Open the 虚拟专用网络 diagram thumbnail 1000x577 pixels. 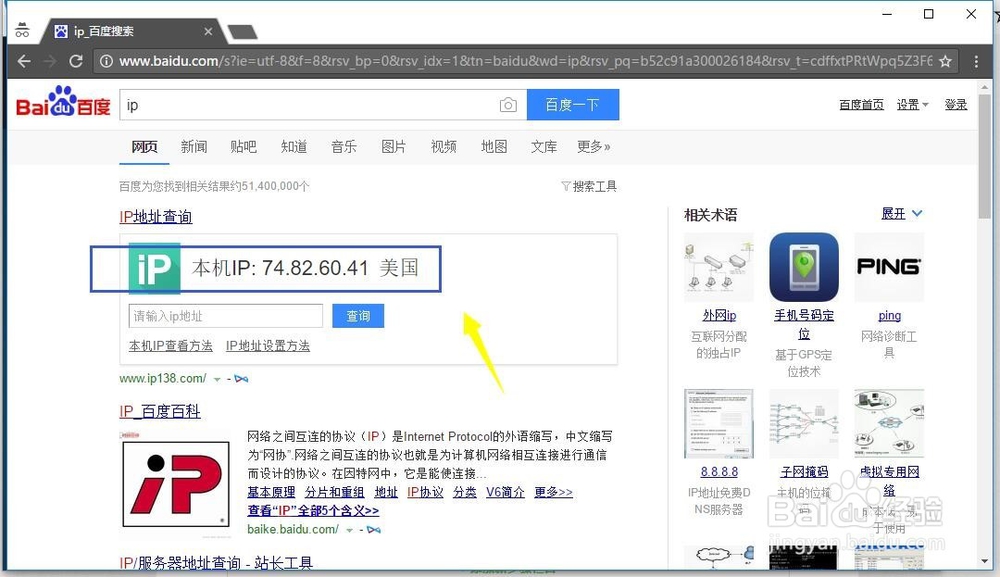coord(889,424)
